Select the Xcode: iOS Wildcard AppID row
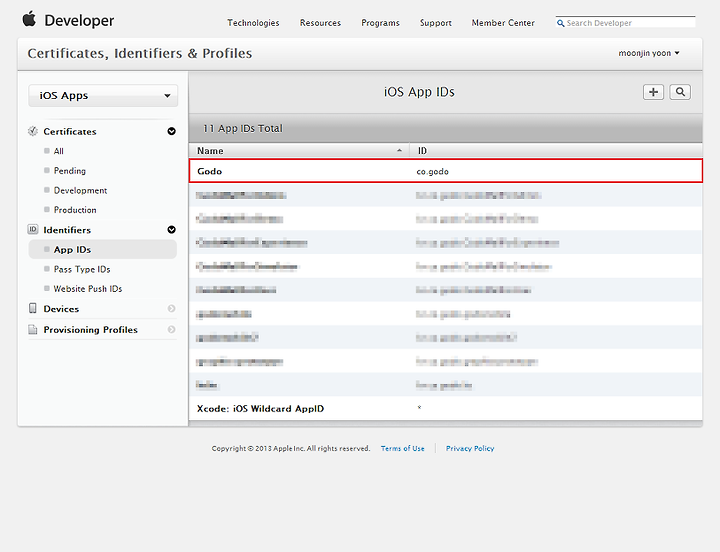Viewport: 720px width, 552px height. tap(445, 408)
